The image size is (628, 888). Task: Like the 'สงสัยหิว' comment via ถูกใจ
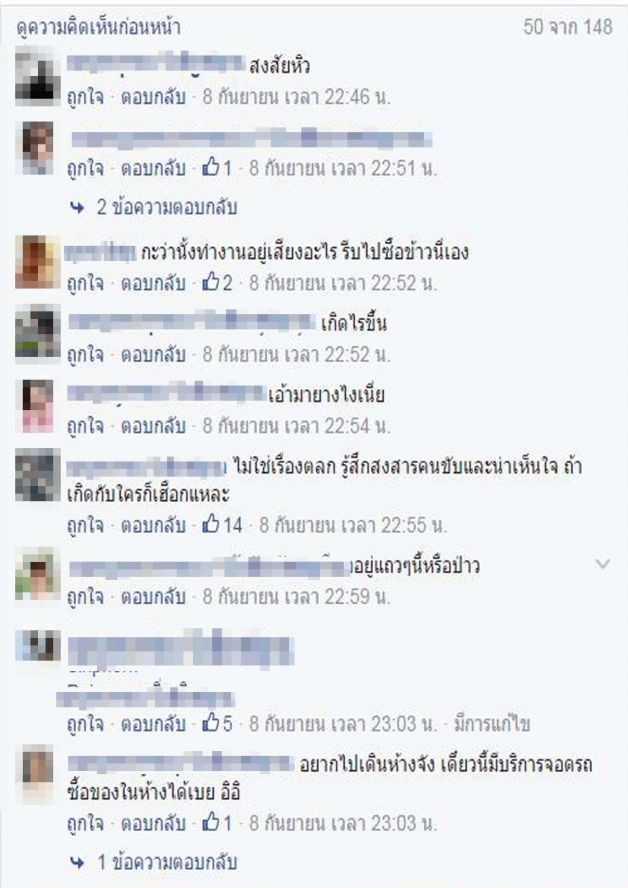click(86, 97)
